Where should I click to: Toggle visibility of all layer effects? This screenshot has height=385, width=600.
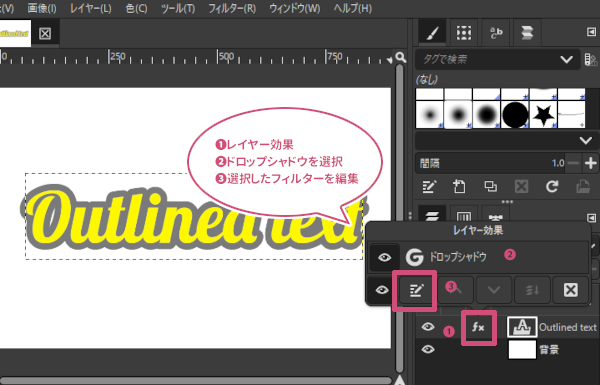(x=382, y=290)
